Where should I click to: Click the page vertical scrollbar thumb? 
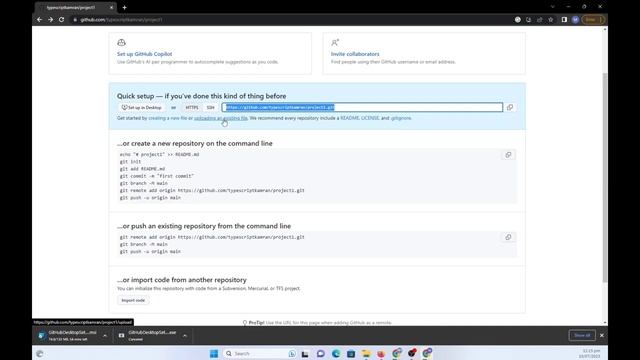[604, 178]
